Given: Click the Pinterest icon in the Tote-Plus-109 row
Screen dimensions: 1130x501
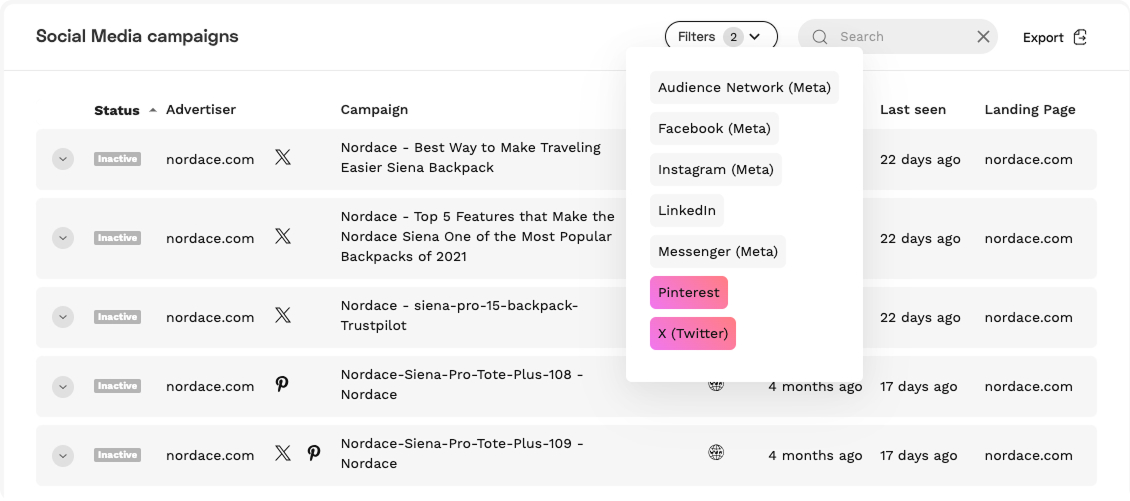Looking at the screenshot, I should [x=314, y=454].
